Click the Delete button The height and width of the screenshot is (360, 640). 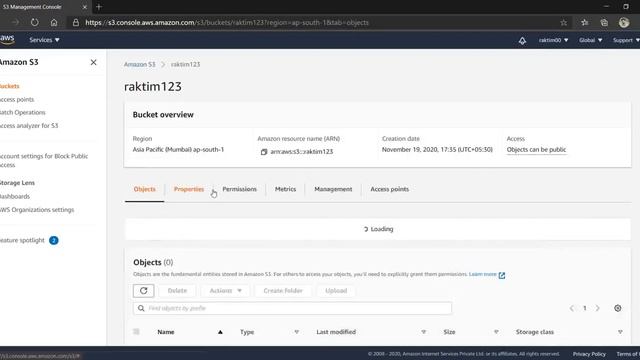point(177,291)
